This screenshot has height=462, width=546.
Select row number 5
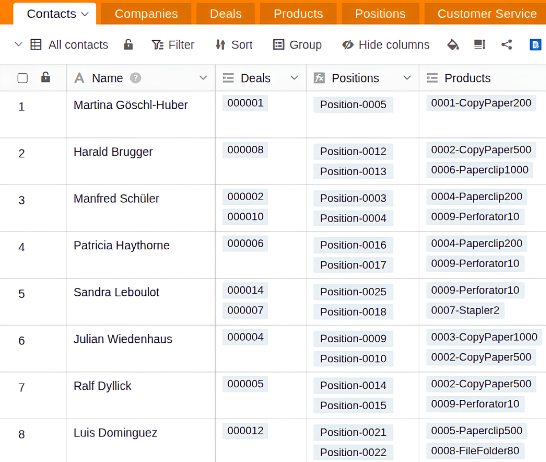click(22, 294)
